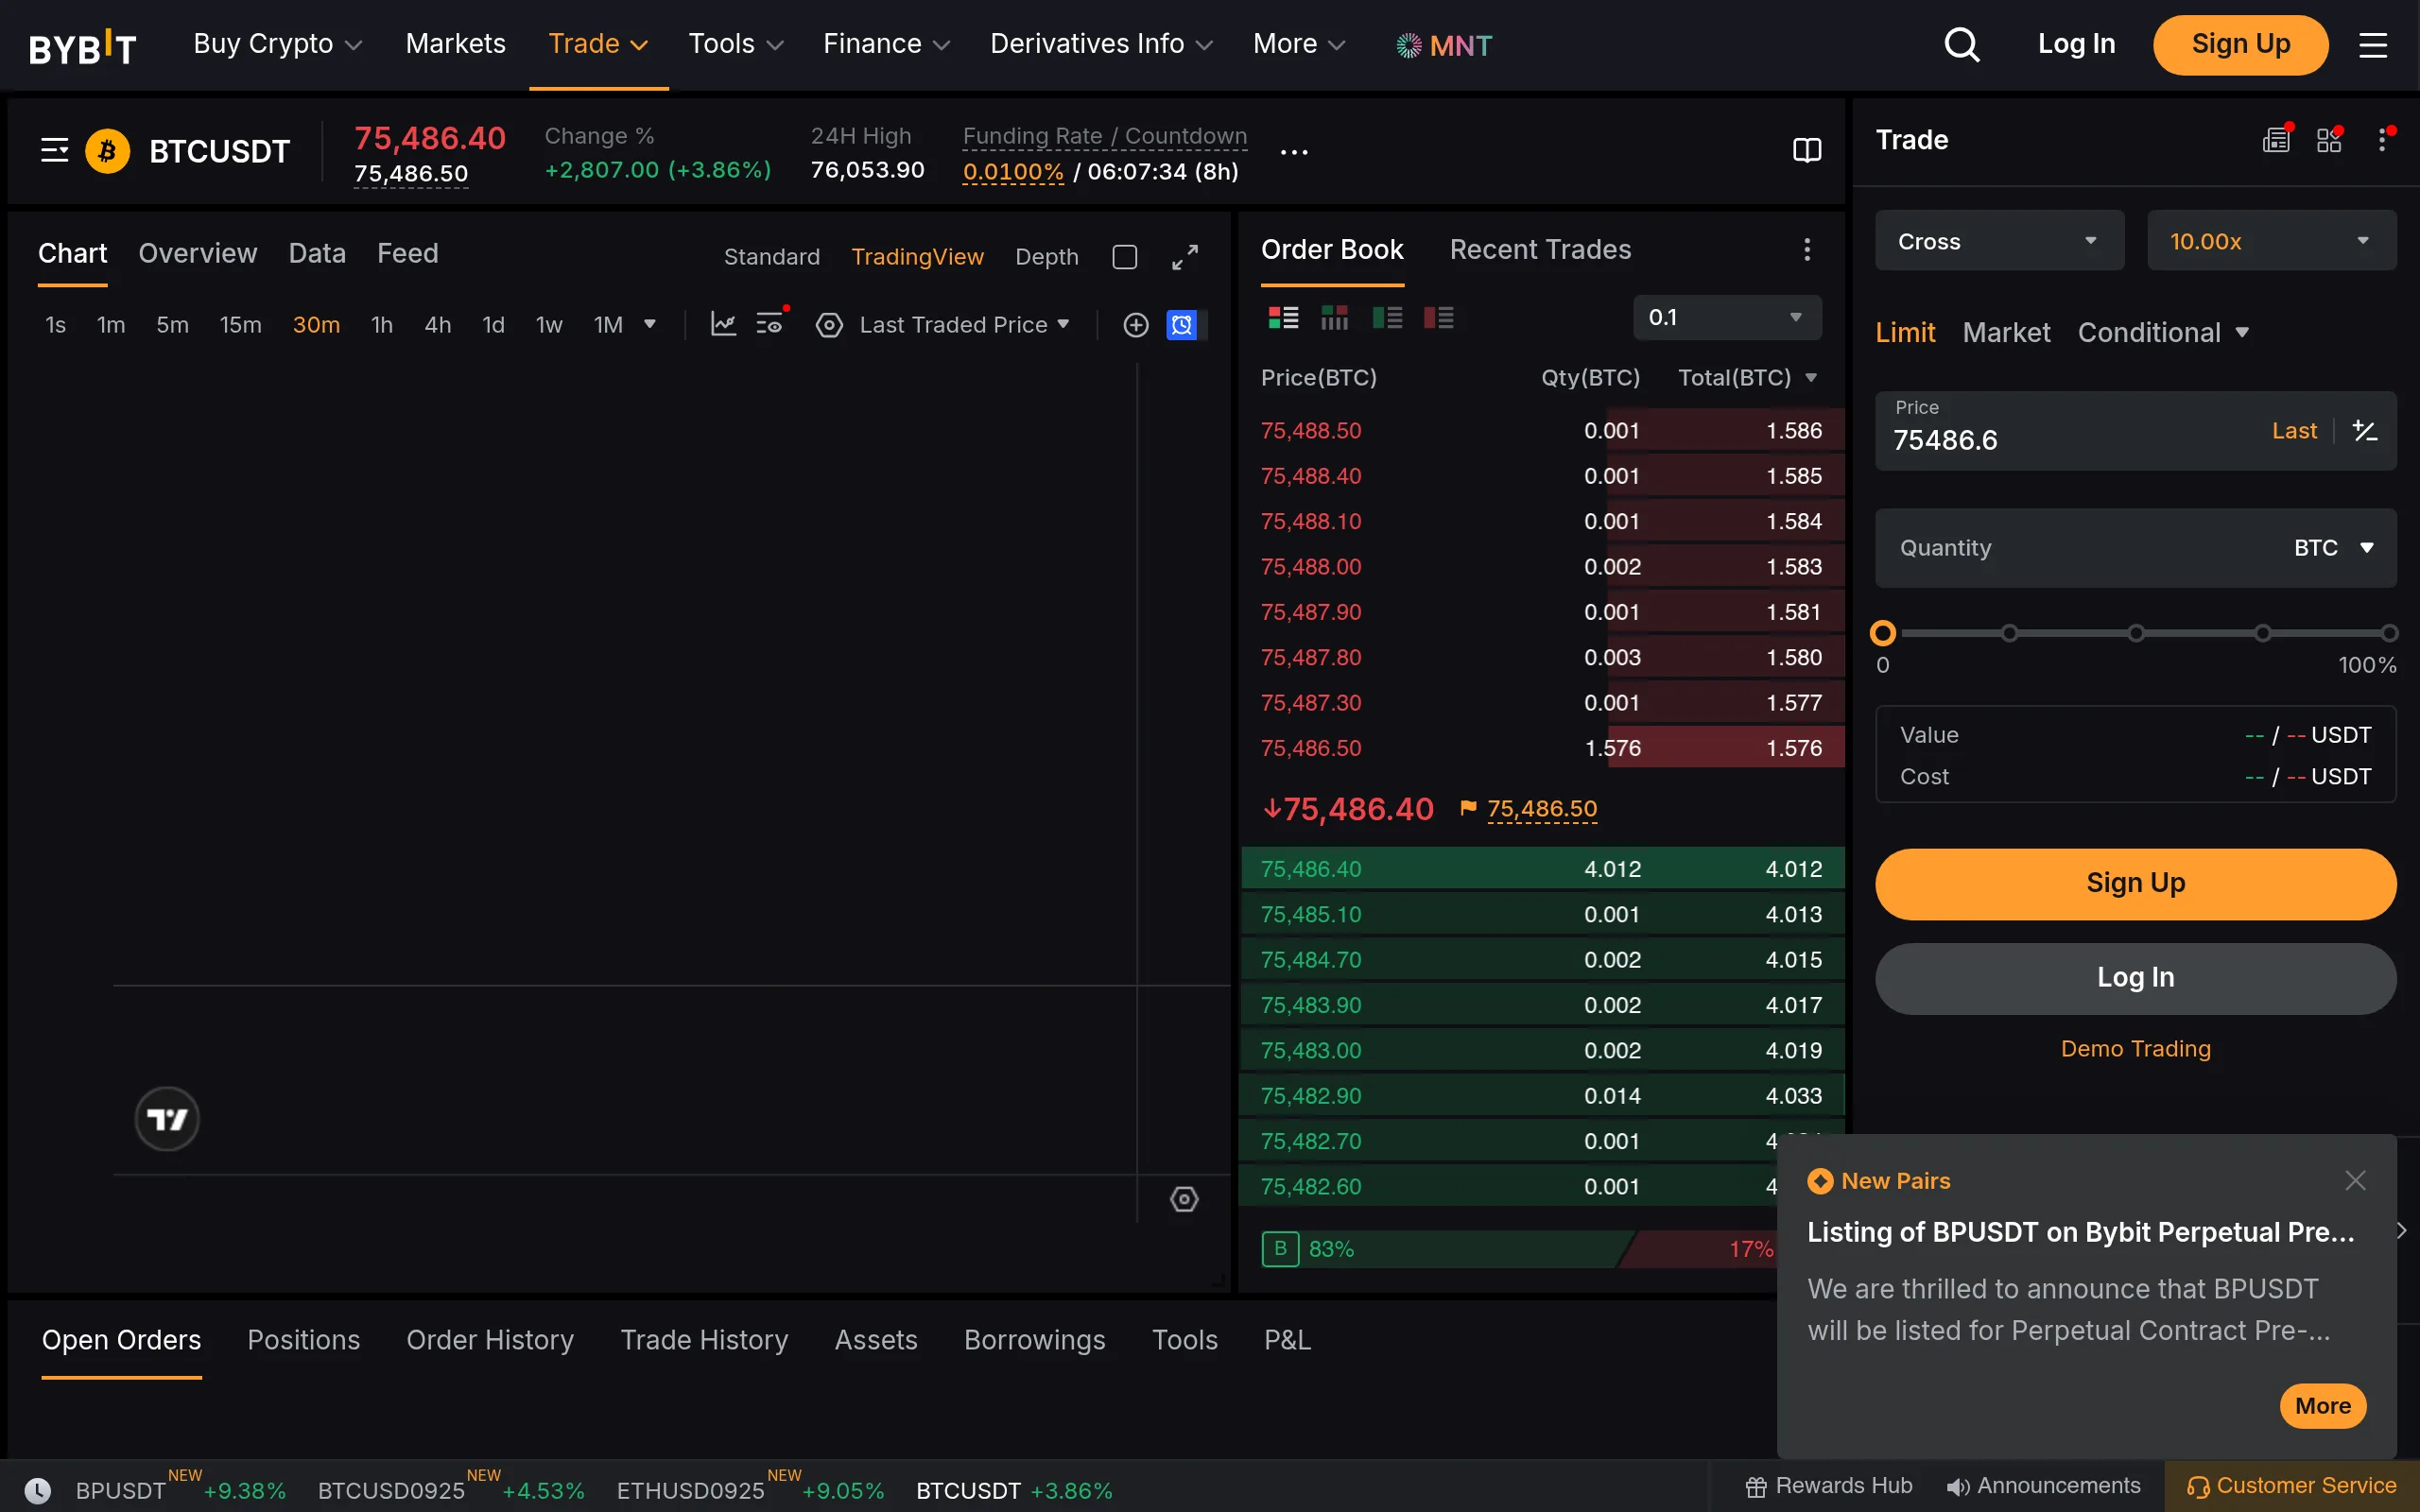This screenshot has height=1512, width=2420.
Task: Open the 0.1 price grouping dropdown
Action: pos(1726,317)
